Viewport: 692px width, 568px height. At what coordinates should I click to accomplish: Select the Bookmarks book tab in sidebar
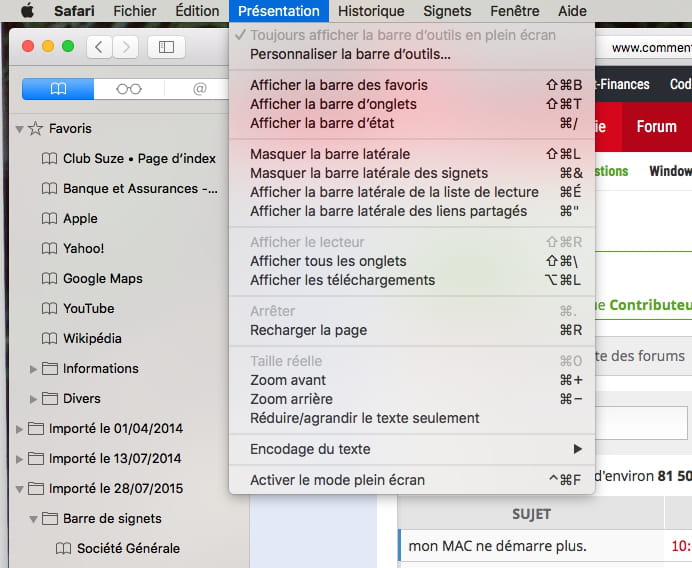(x=58, y=89)
